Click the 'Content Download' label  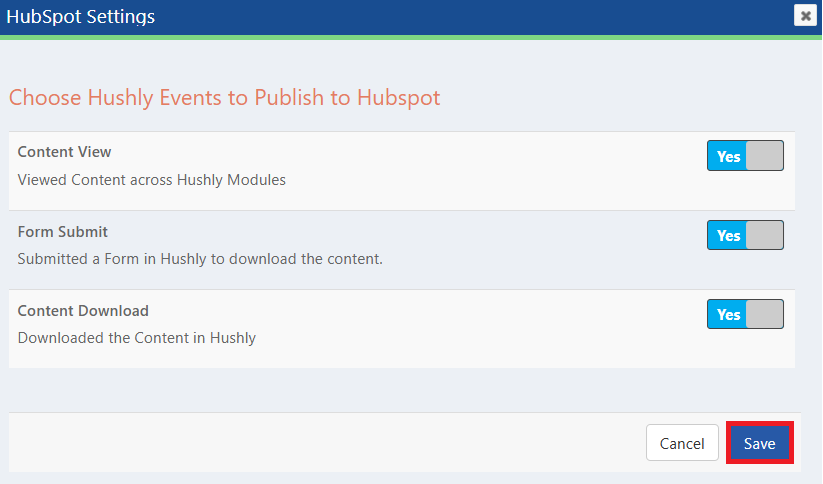(83, 311)
